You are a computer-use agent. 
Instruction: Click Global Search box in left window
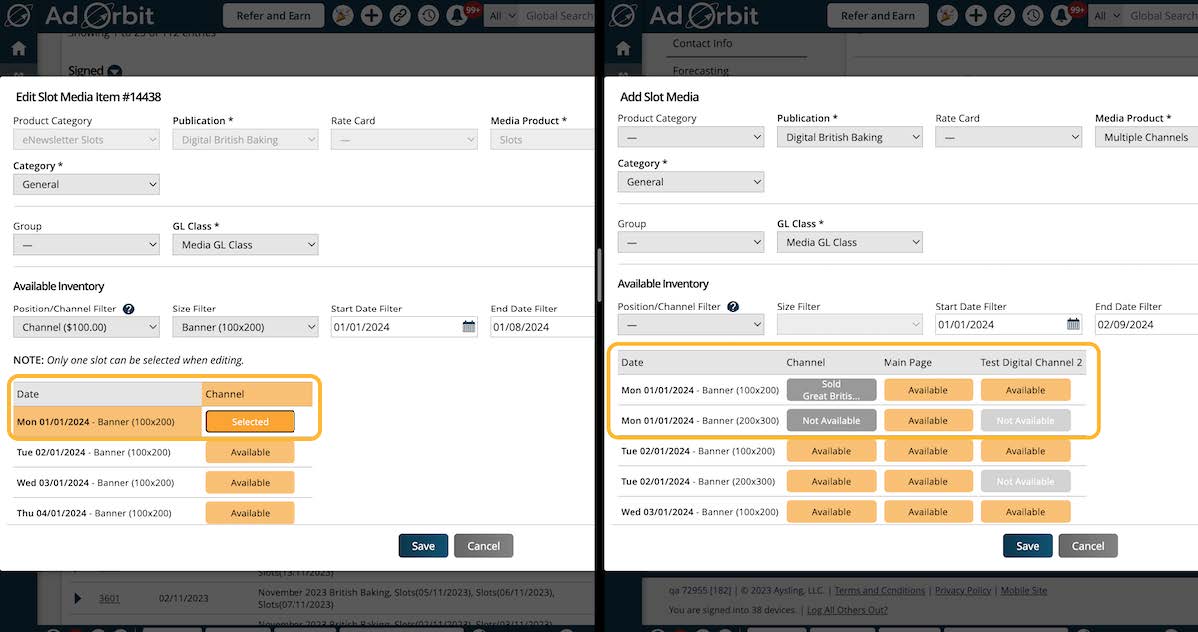click(559, 15)
